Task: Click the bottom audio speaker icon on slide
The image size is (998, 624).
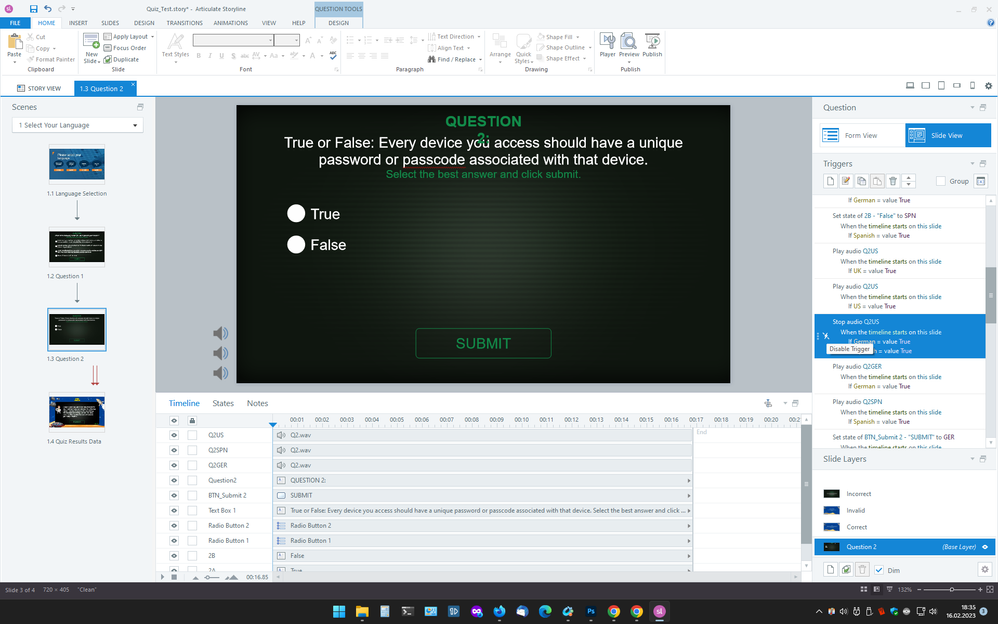Action: 220,373
